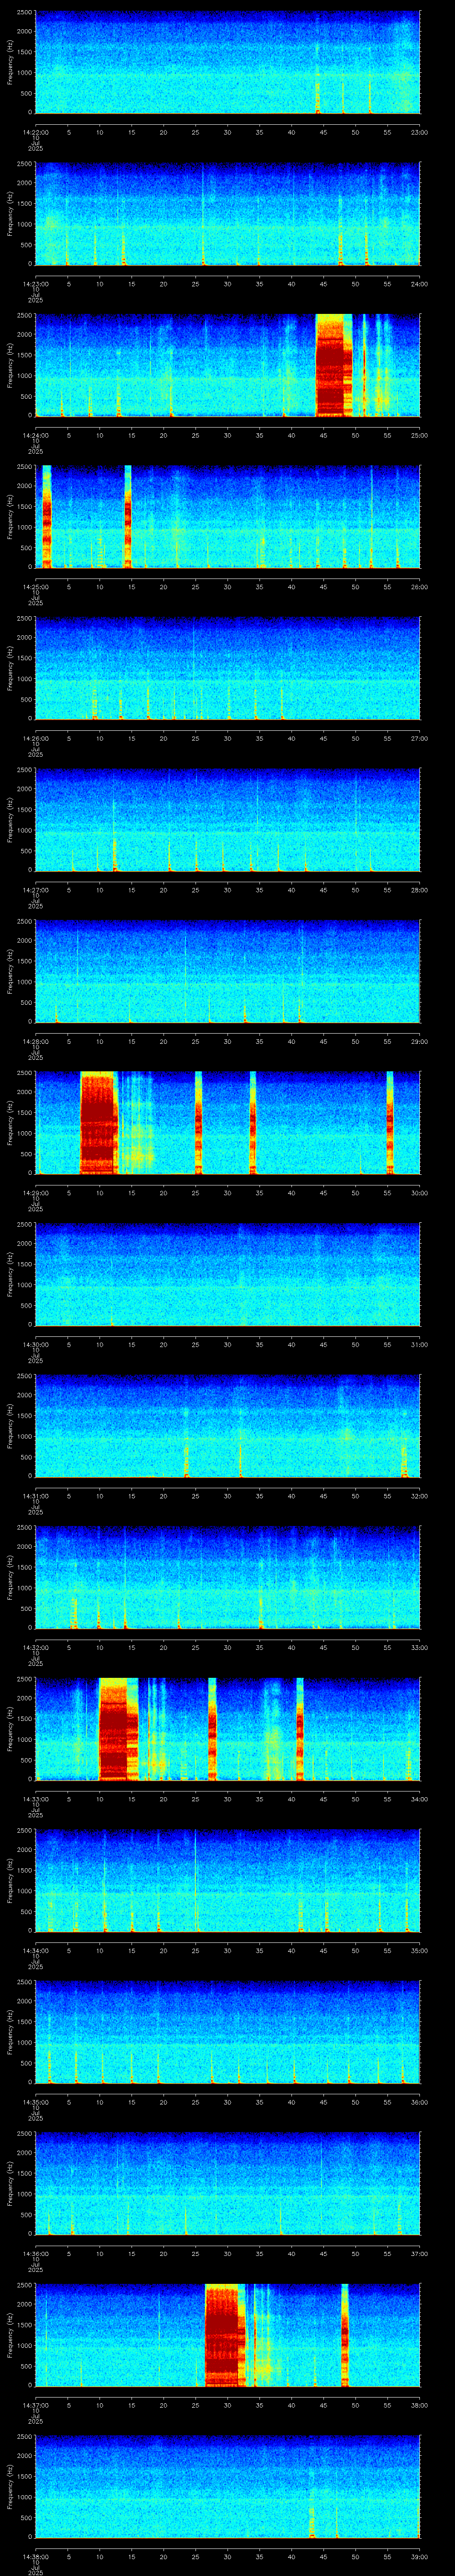Select the wide red burst in the 14:37 spectrogram

(x=225, y=2335)
